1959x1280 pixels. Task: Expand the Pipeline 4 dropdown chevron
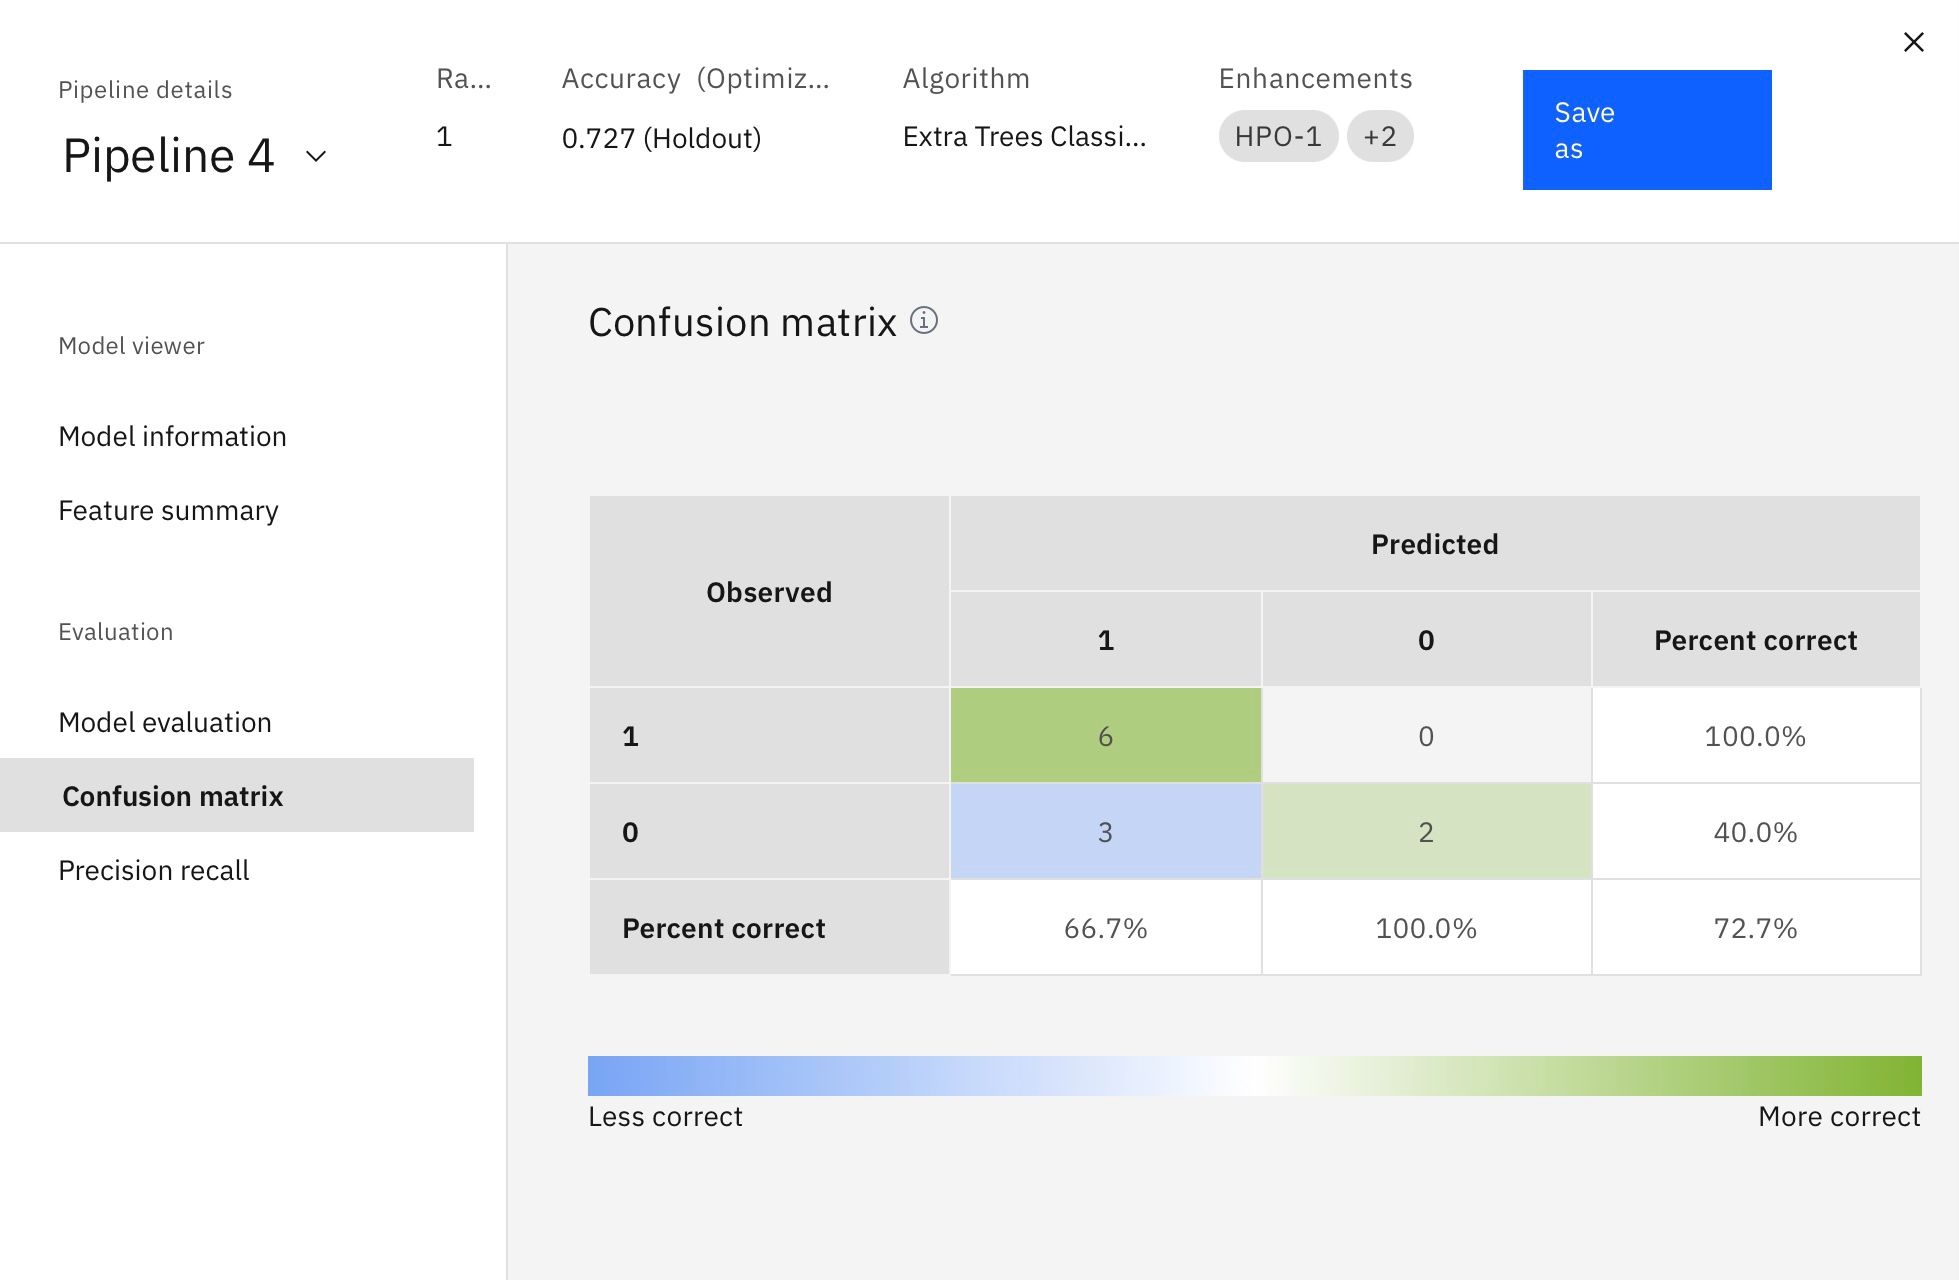tap(316, 156)
